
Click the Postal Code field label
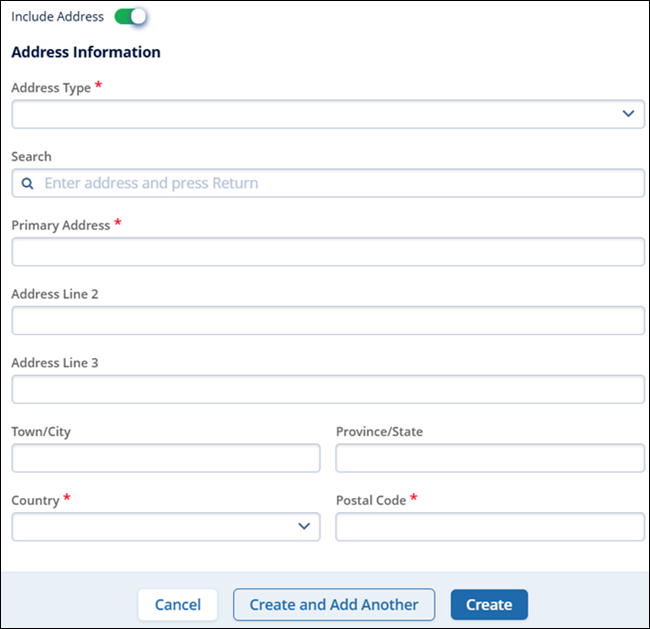[x=371, y=500]
